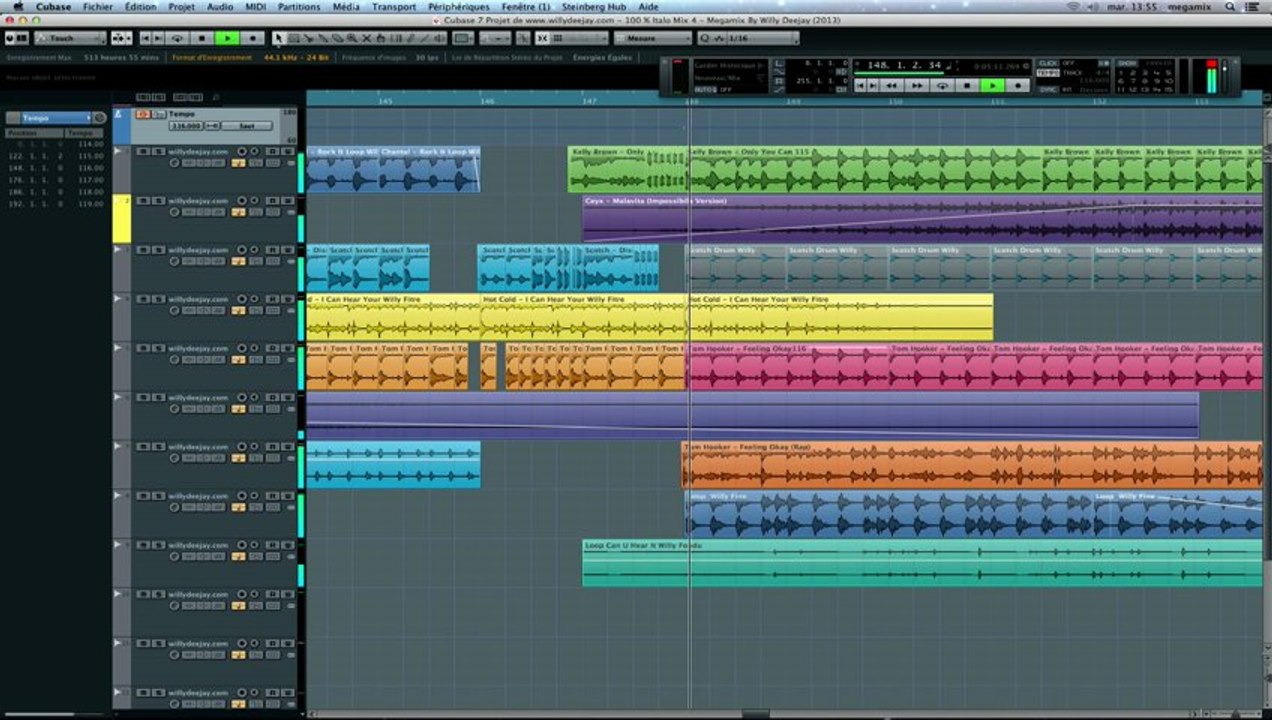Select the Split scissors tool
The height and width of the screenshot is (720, 1272).
point(308,38)
